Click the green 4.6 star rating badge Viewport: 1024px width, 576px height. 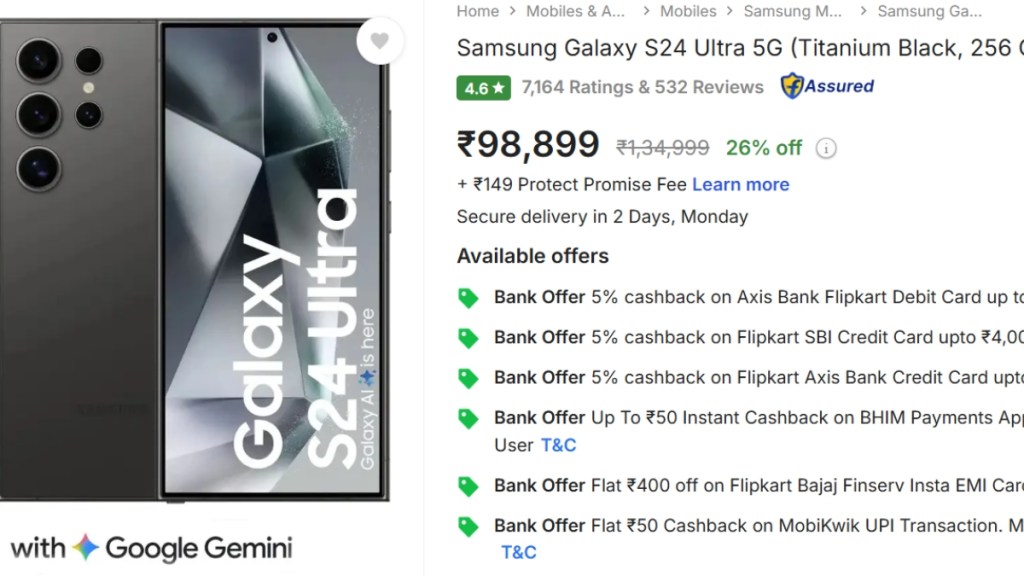click(483, 88)
